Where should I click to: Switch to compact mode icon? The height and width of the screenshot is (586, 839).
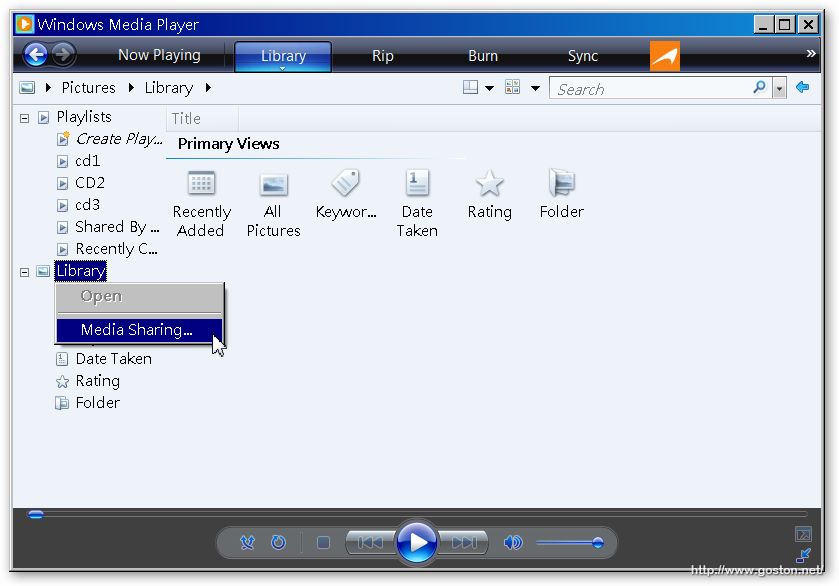803,555
